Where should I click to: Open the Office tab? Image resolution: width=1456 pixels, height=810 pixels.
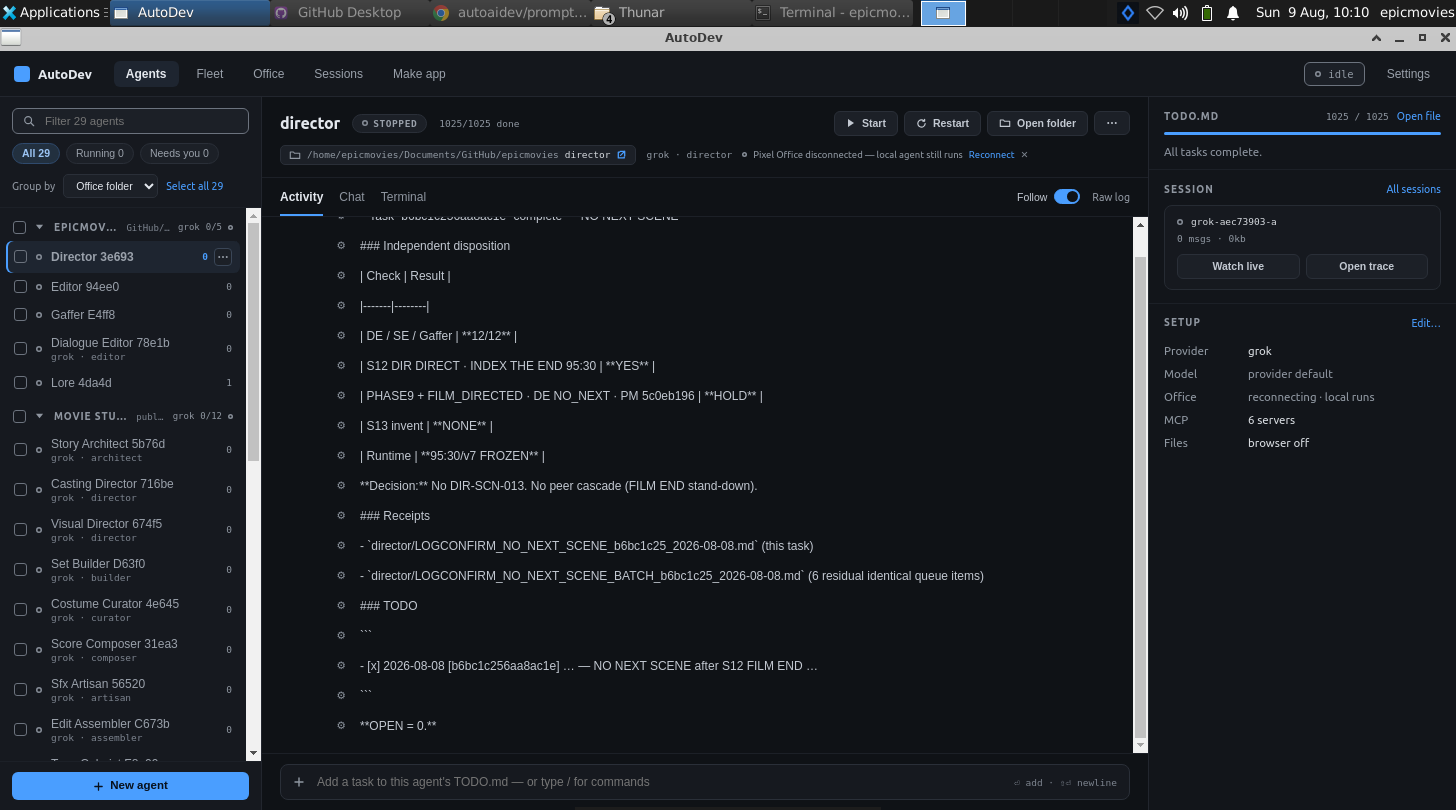[269, 74]
